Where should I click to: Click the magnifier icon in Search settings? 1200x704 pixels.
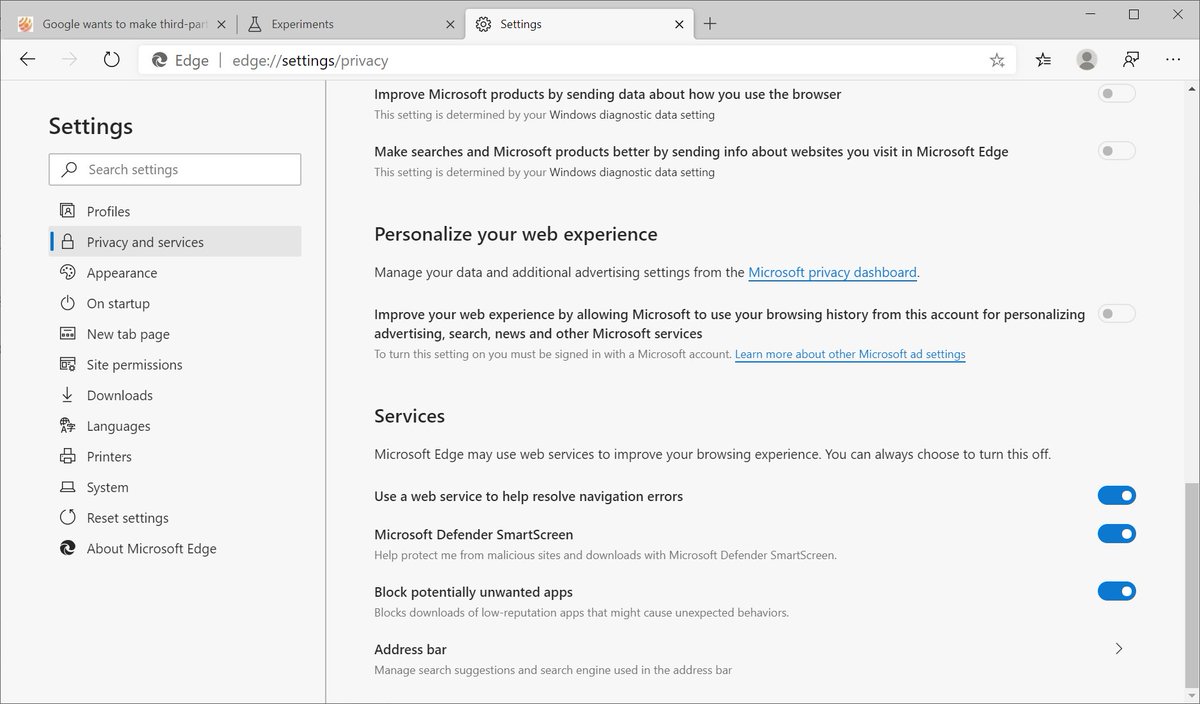70,169
